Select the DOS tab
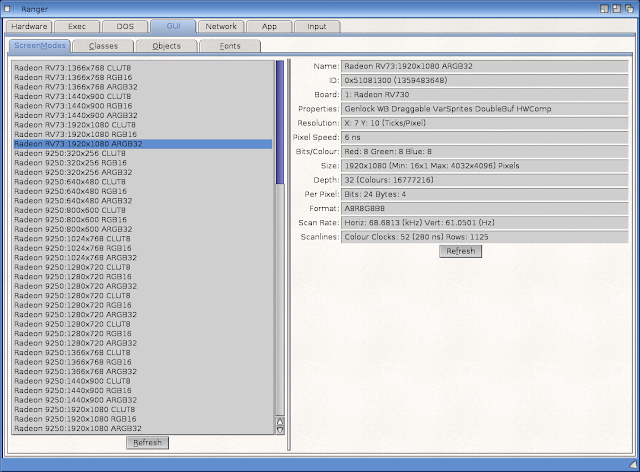The width and height of the screenshot is (640, 472). coord(125,27)
